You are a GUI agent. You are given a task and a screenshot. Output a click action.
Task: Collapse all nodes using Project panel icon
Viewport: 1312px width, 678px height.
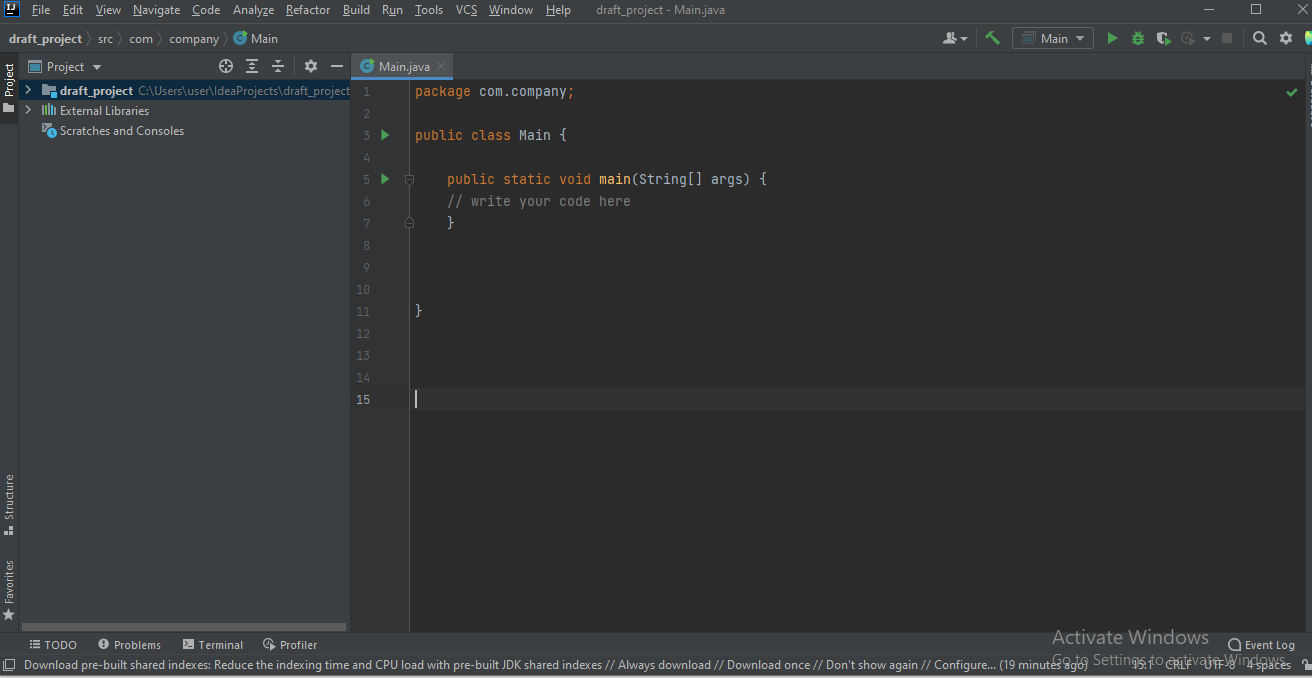pos(277,66)
